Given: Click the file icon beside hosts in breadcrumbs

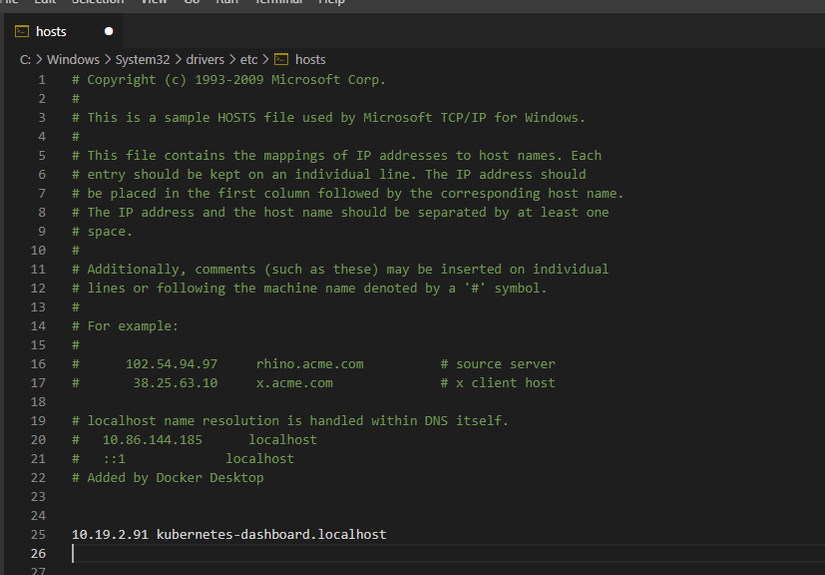Looking at the screenshot, I should 281,60.
